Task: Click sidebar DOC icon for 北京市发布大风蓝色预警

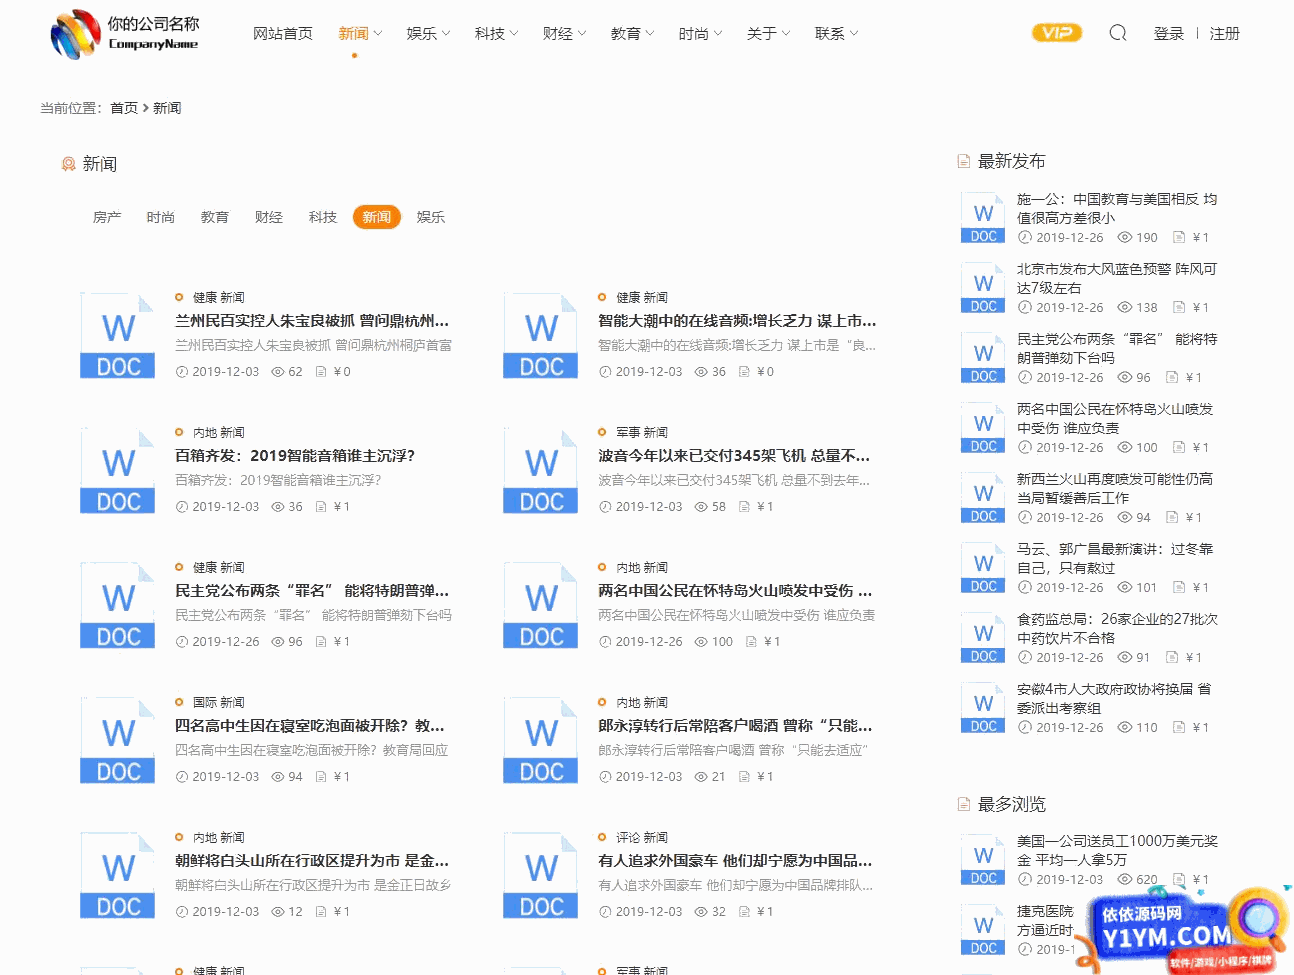Action: click(x=983, y=288)
